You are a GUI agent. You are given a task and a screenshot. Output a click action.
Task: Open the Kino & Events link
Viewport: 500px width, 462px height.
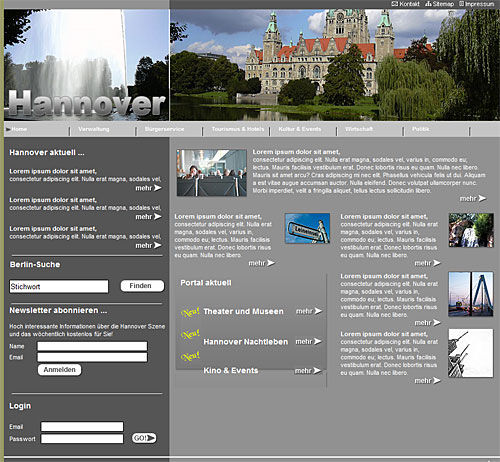[231, 371]
